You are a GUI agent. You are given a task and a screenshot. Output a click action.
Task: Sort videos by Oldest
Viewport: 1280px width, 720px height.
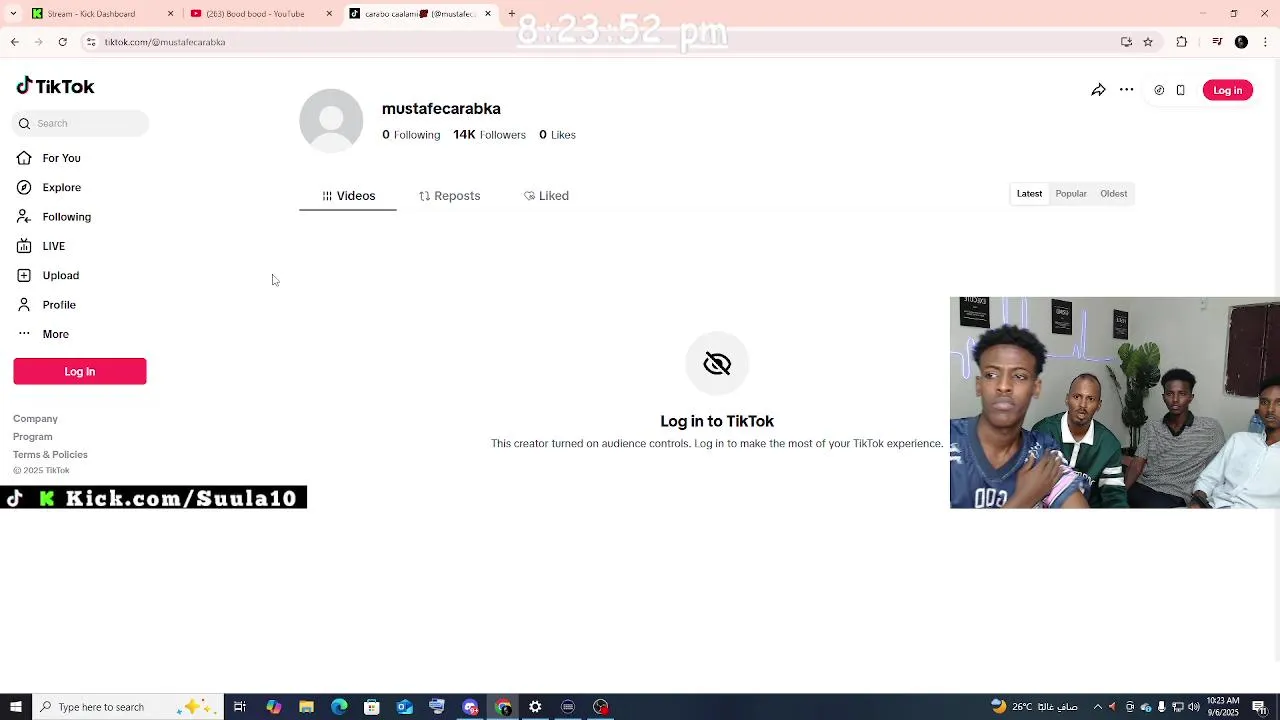[1113, 194]
